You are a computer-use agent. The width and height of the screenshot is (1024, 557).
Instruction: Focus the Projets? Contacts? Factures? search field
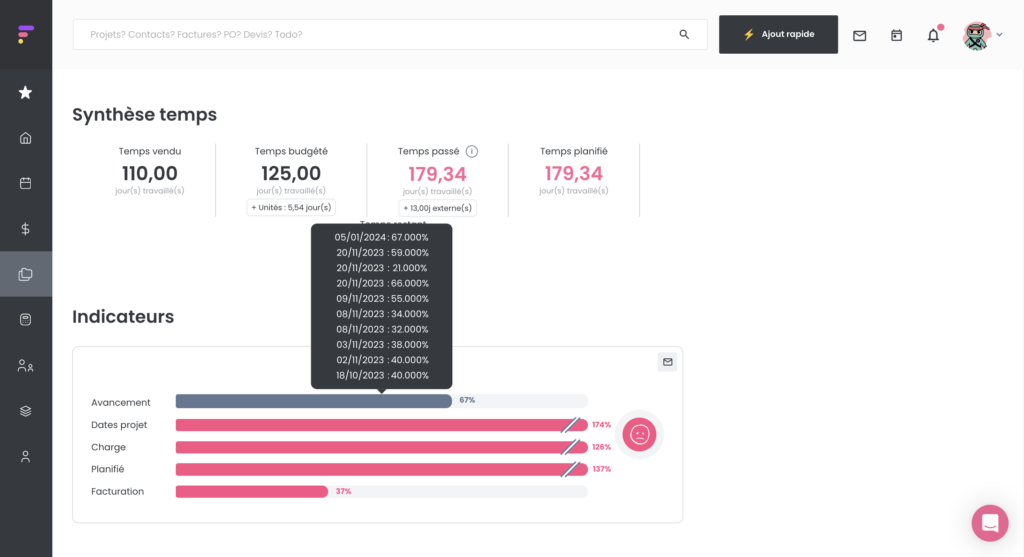click(x=390, y=34)
